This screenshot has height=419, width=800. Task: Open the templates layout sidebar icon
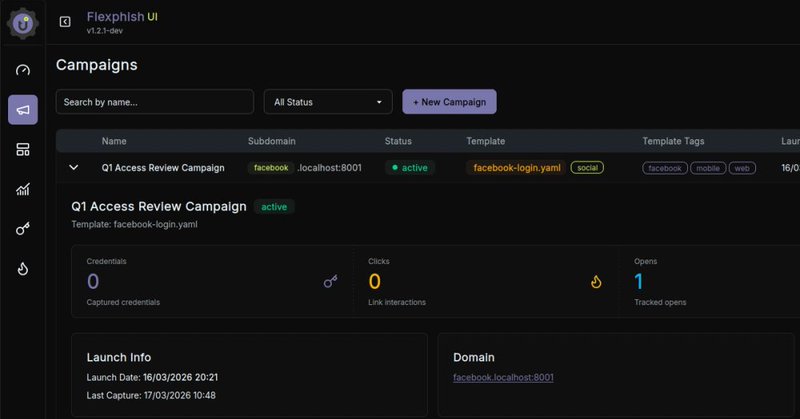(x=23, y=149)
